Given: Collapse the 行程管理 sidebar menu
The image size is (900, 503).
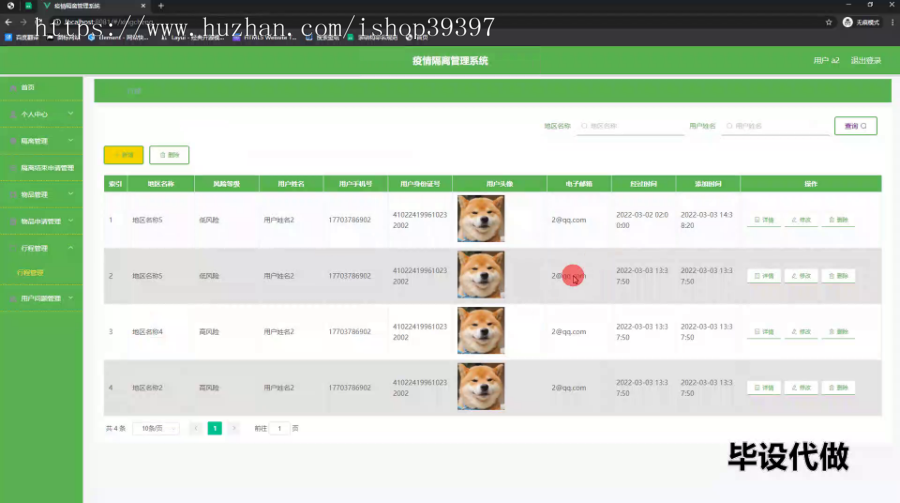Looking at the screenshot, I should point(41,248).
